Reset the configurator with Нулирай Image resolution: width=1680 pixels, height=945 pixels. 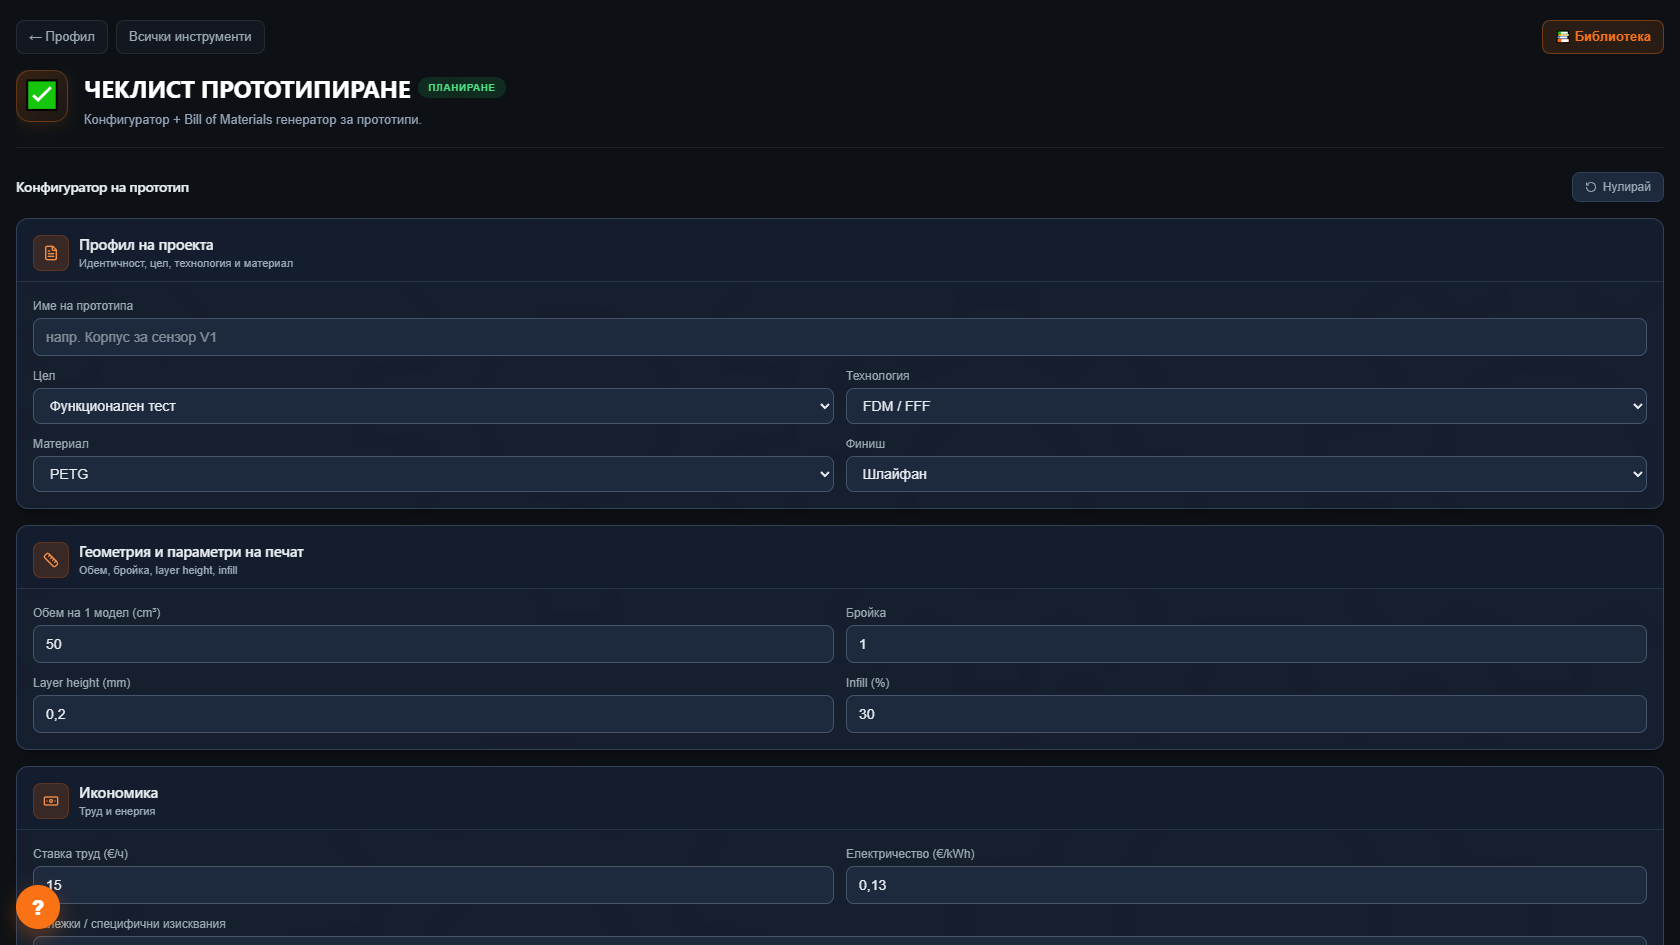[x=1618, y=187]
